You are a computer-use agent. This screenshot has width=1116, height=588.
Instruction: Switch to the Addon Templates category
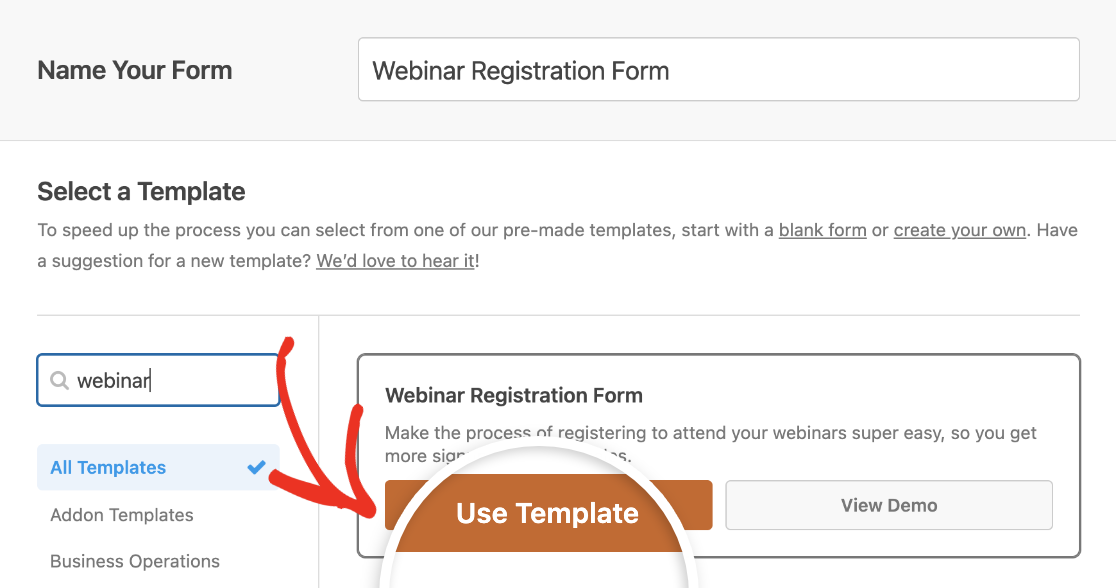coord(122,515)
